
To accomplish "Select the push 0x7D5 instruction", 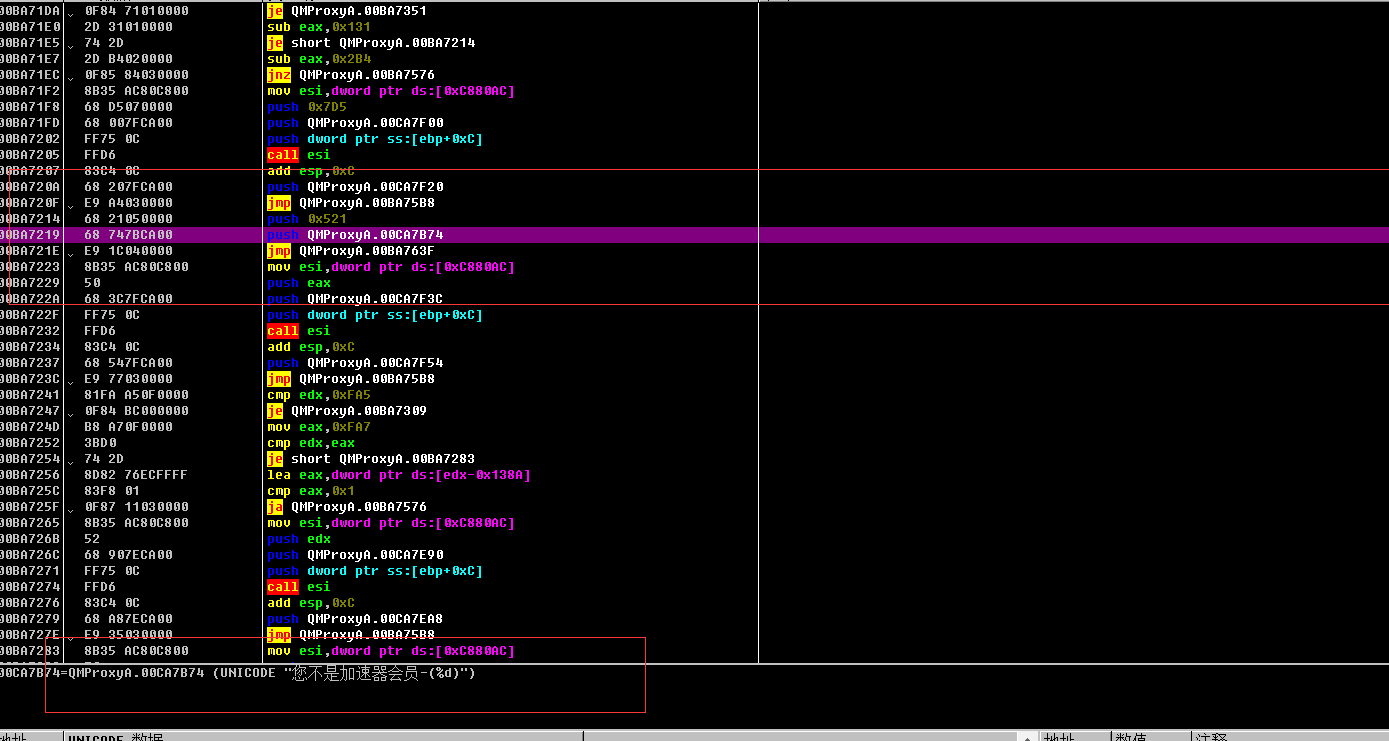I will tap(307, 107).
